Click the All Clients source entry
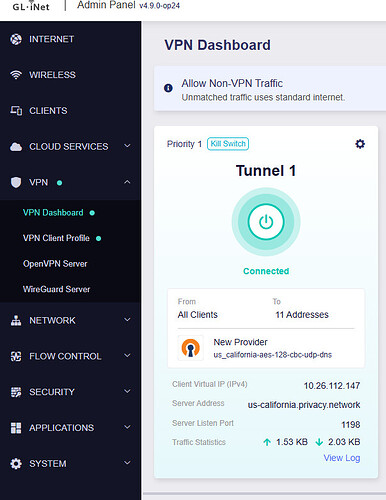 [198, 315]
